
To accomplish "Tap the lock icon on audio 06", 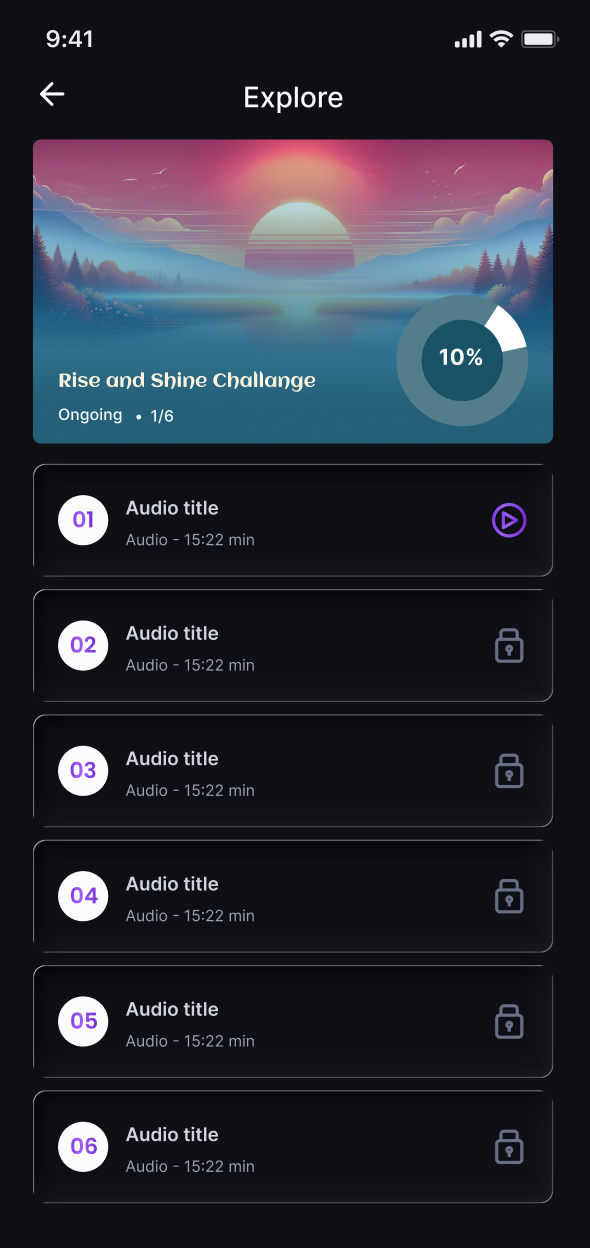I will click(x=508, y=1146).
